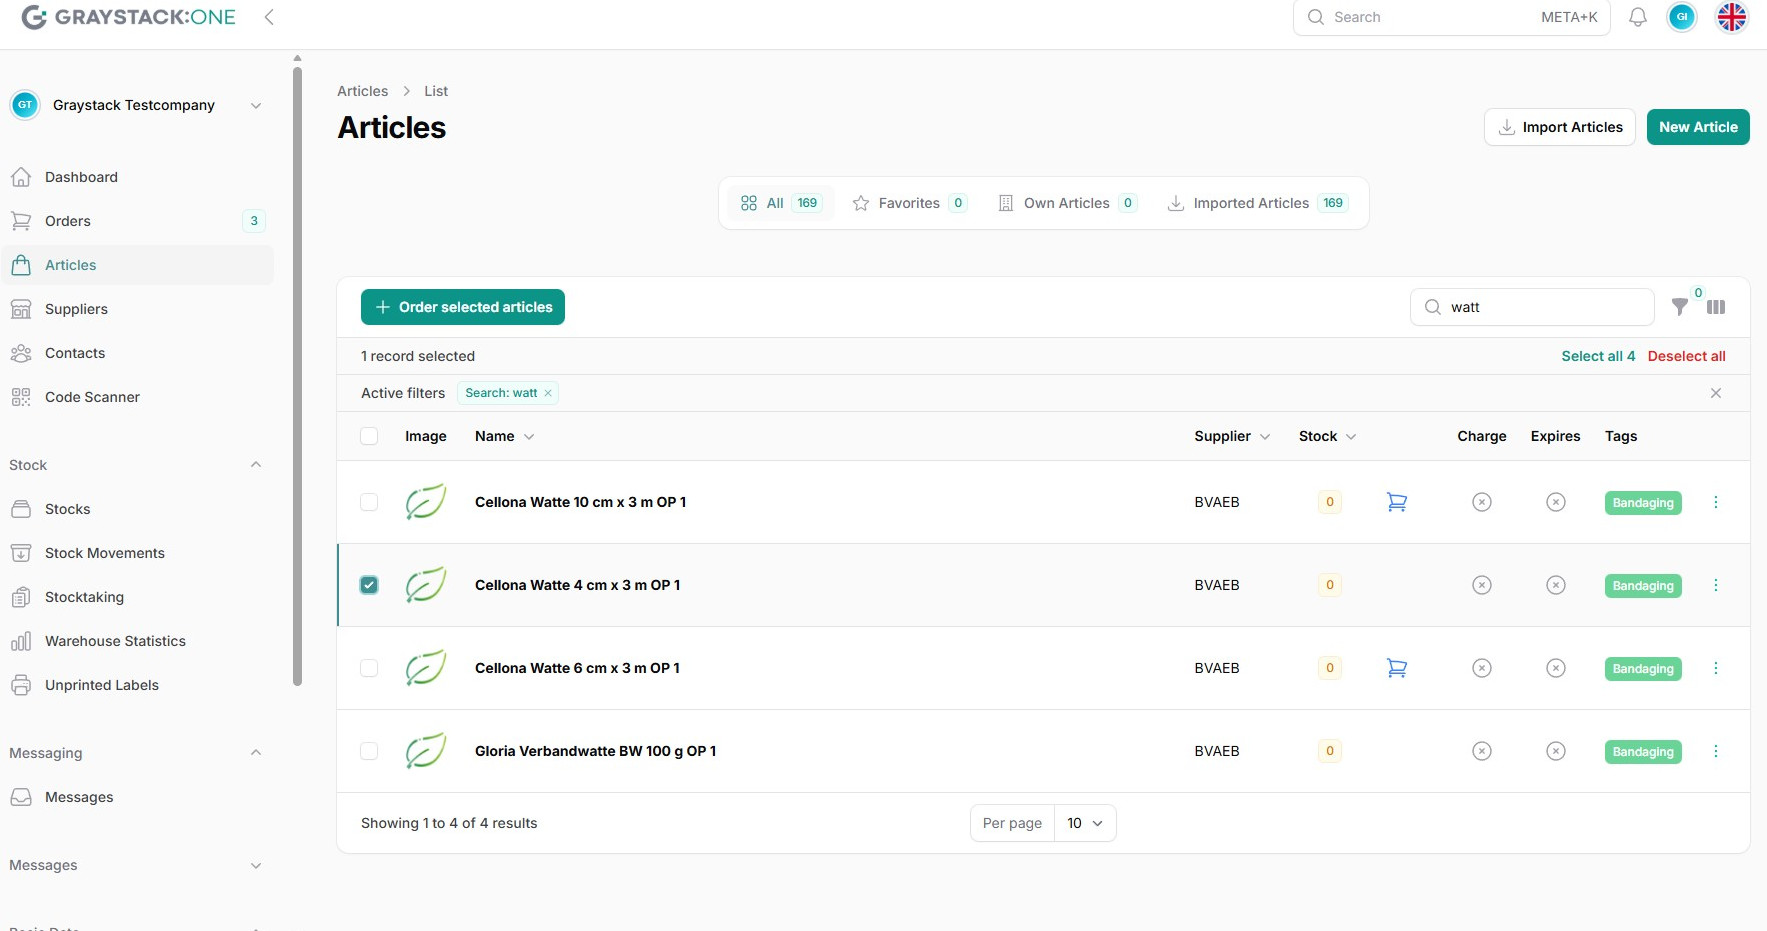Click cart icon for Cellona Watte 6 cm
Viewport: 1767px width, 931px height.
1397,668
